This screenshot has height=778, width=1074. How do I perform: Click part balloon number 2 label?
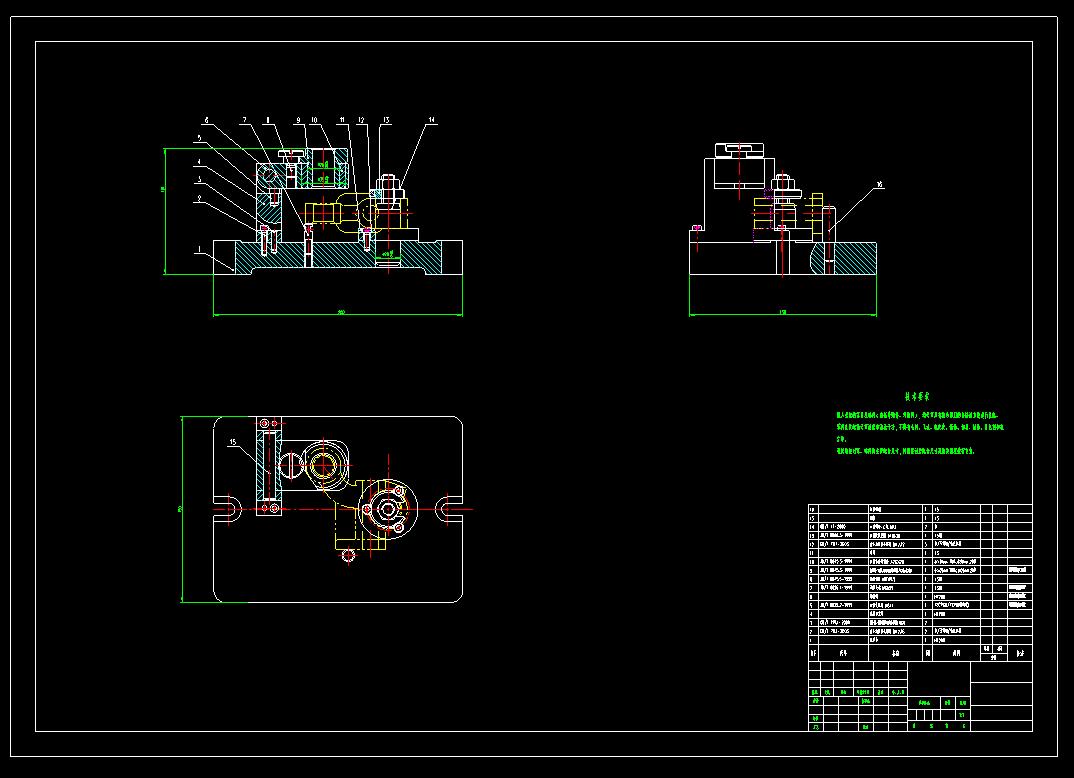pos(199,199)
